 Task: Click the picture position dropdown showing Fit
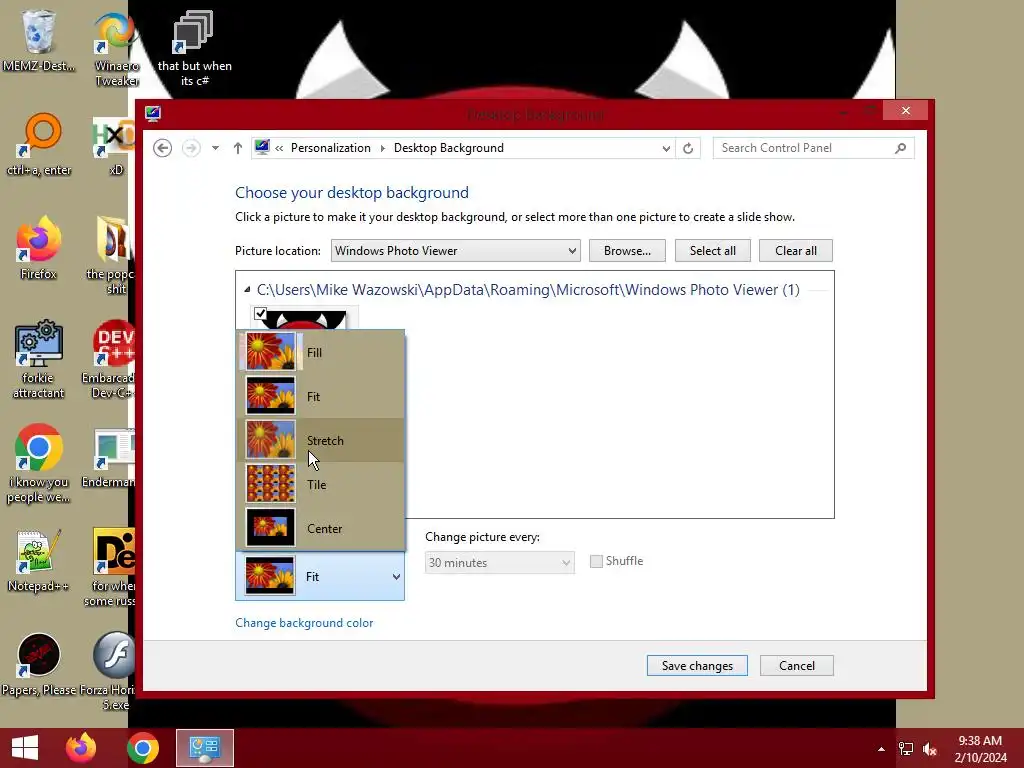(x=320, y=577)
